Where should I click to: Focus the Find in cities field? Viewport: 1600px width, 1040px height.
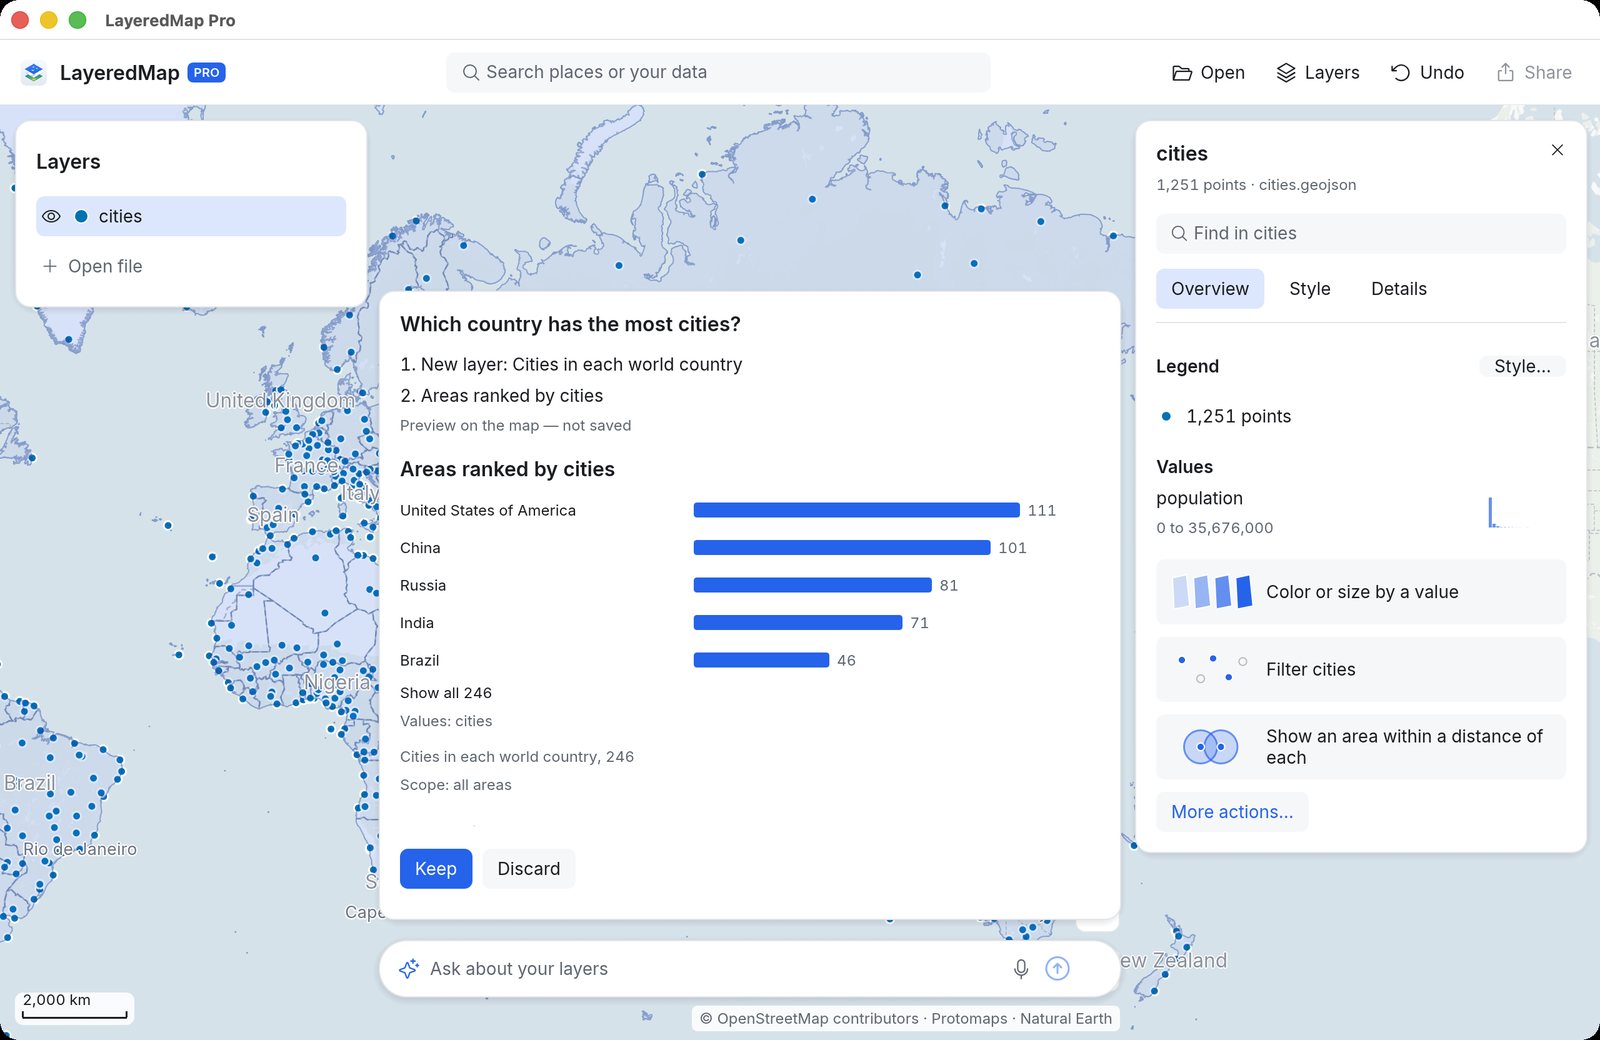click(x=1361, y=233)
